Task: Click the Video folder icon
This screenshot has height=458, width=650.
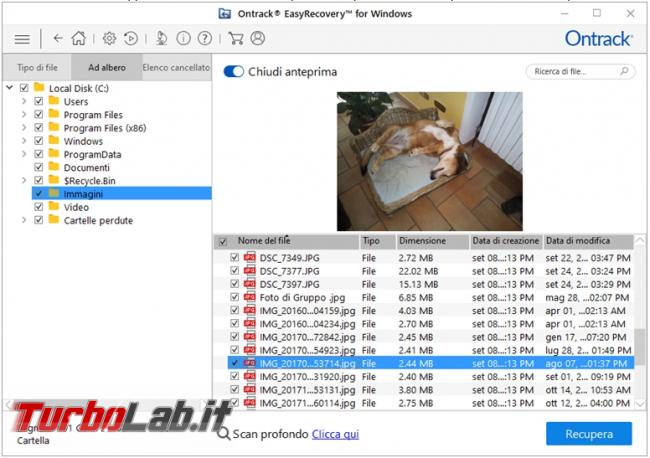Action: click(x=54, y=206)
